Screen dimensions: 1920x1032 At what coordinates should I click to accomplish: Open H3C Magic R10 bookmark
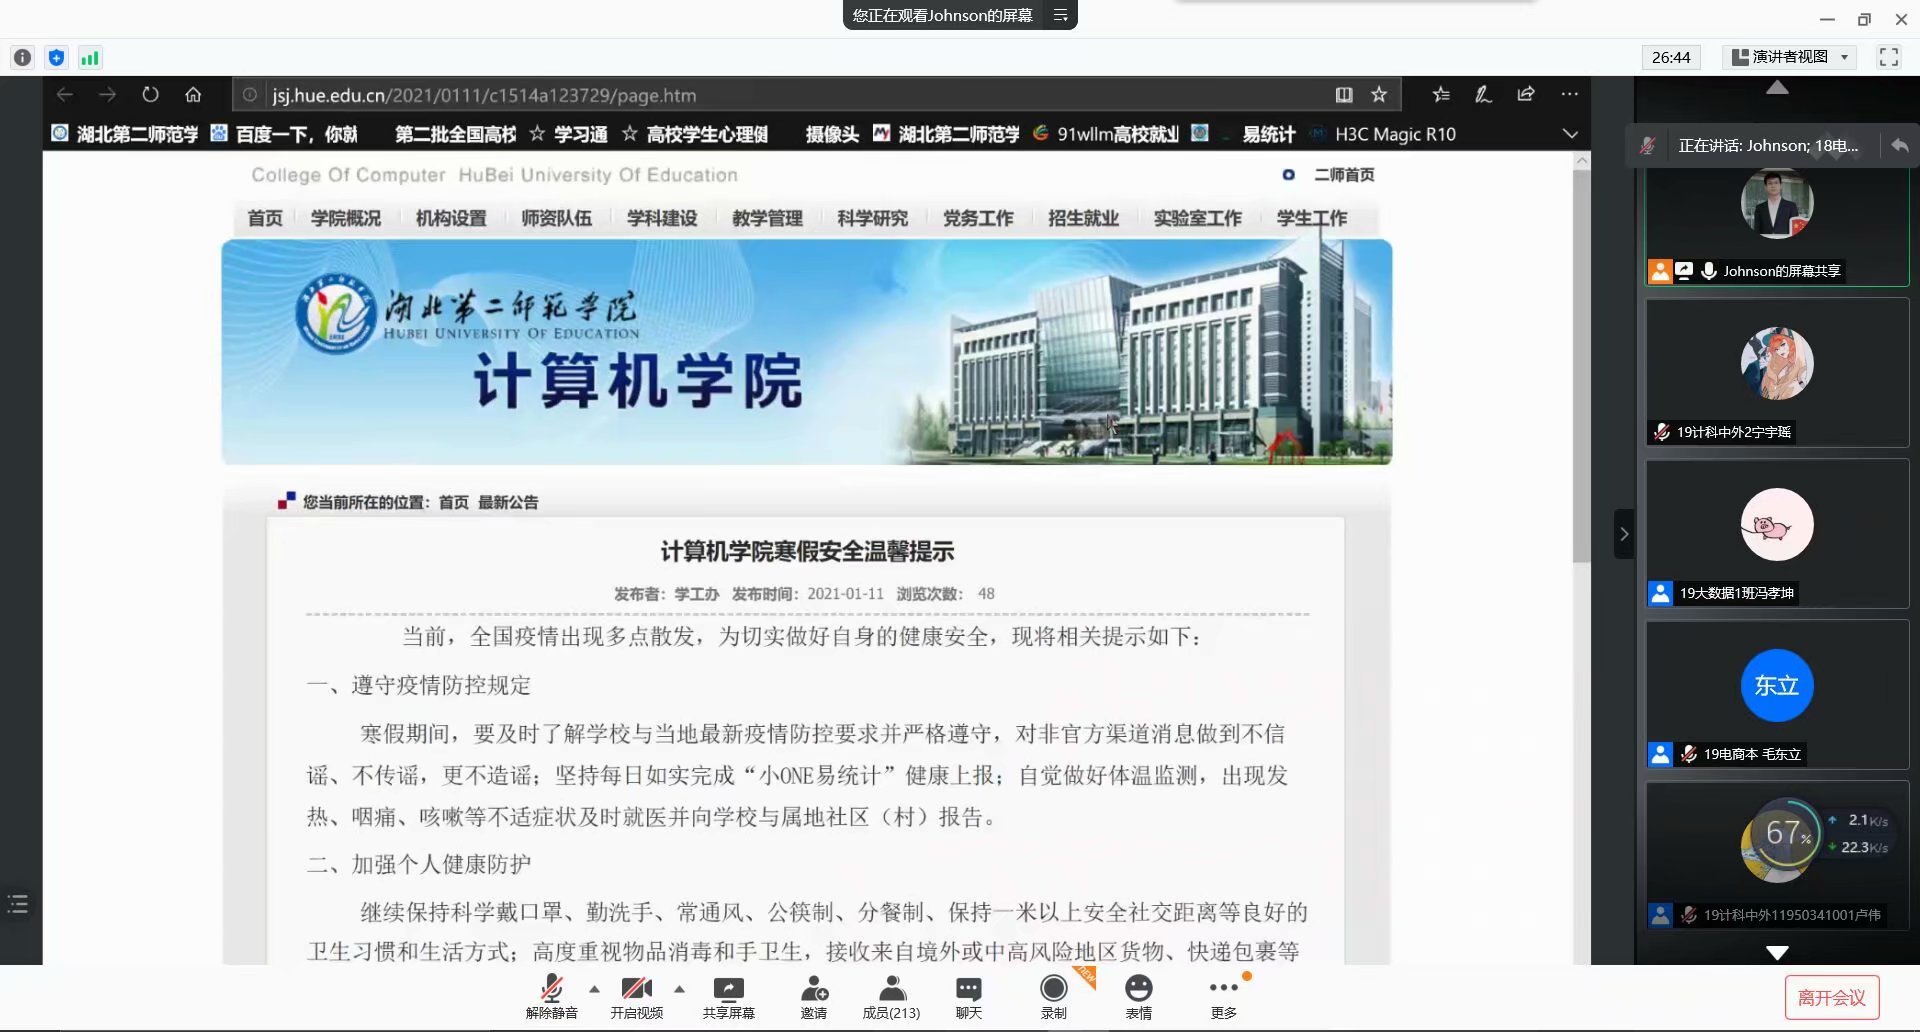coord(1384,134)
